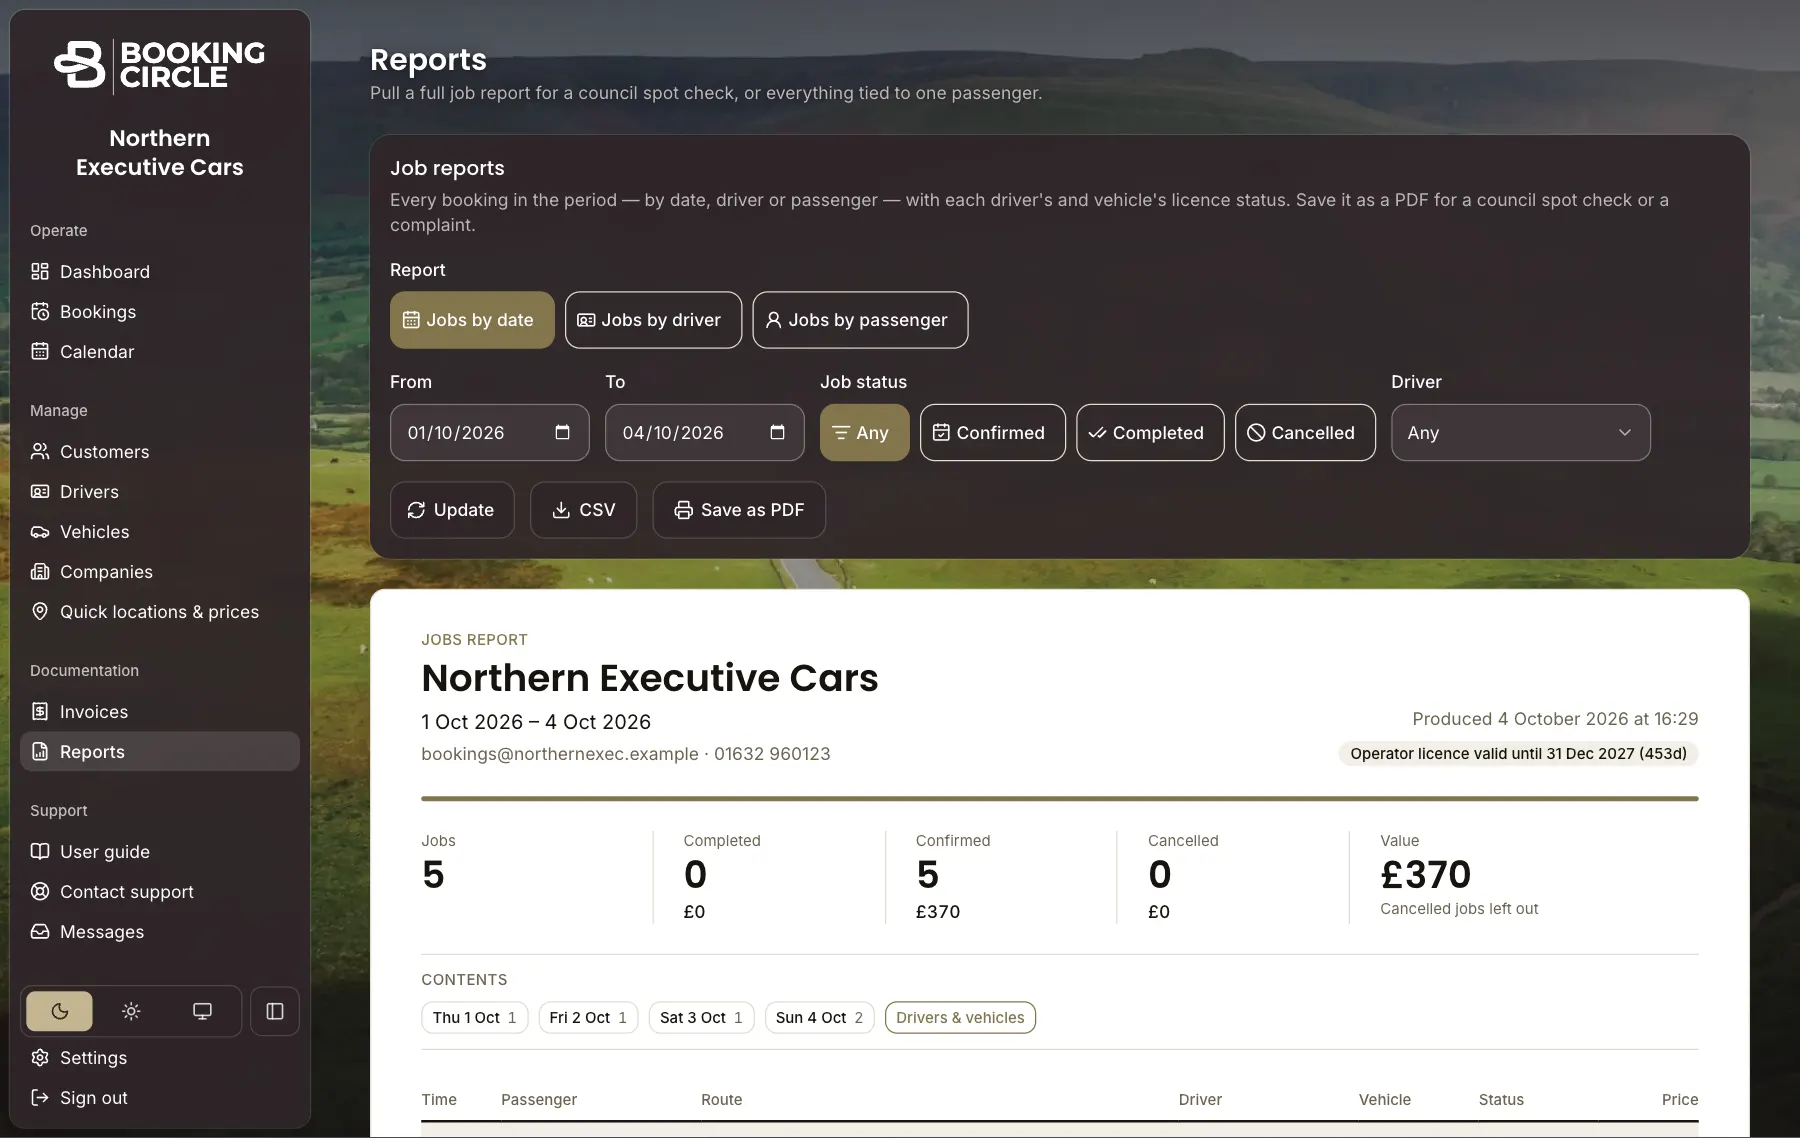Open Settings
The height and width of the screenshot is (1138, 1800).
160,1058
